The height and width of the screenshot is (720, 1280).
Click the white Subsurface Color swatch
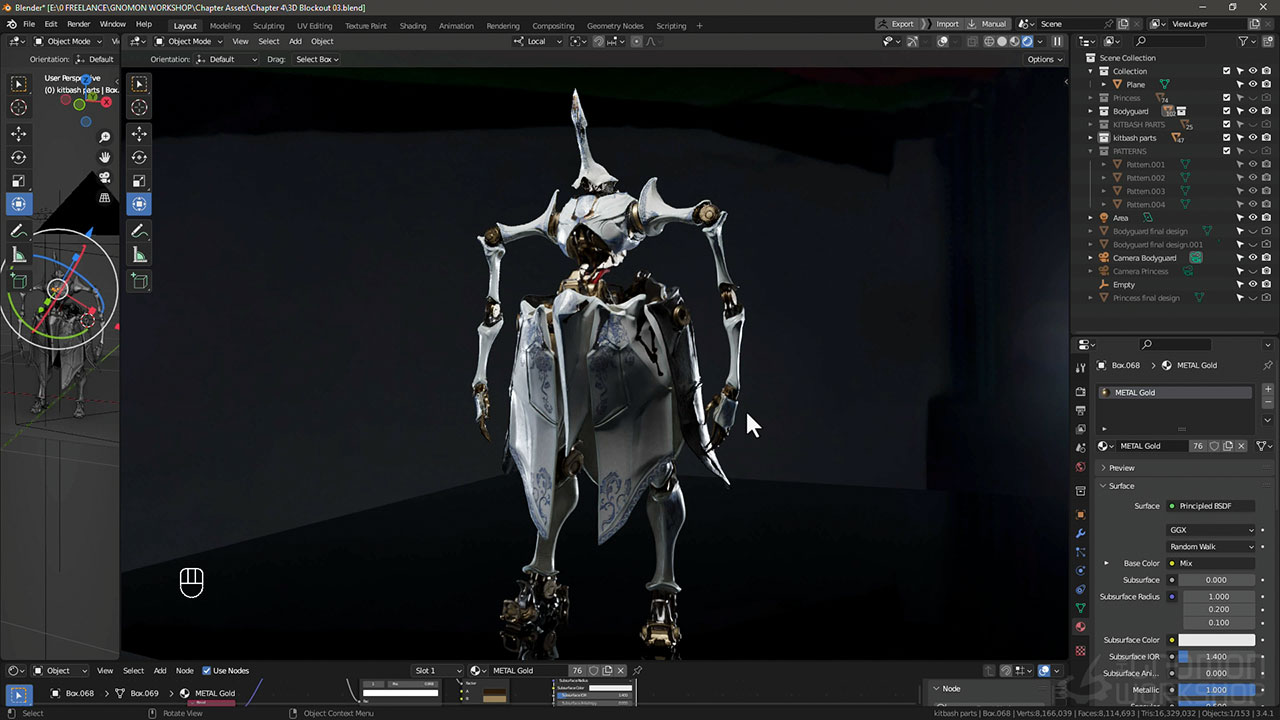[1216, 640]
